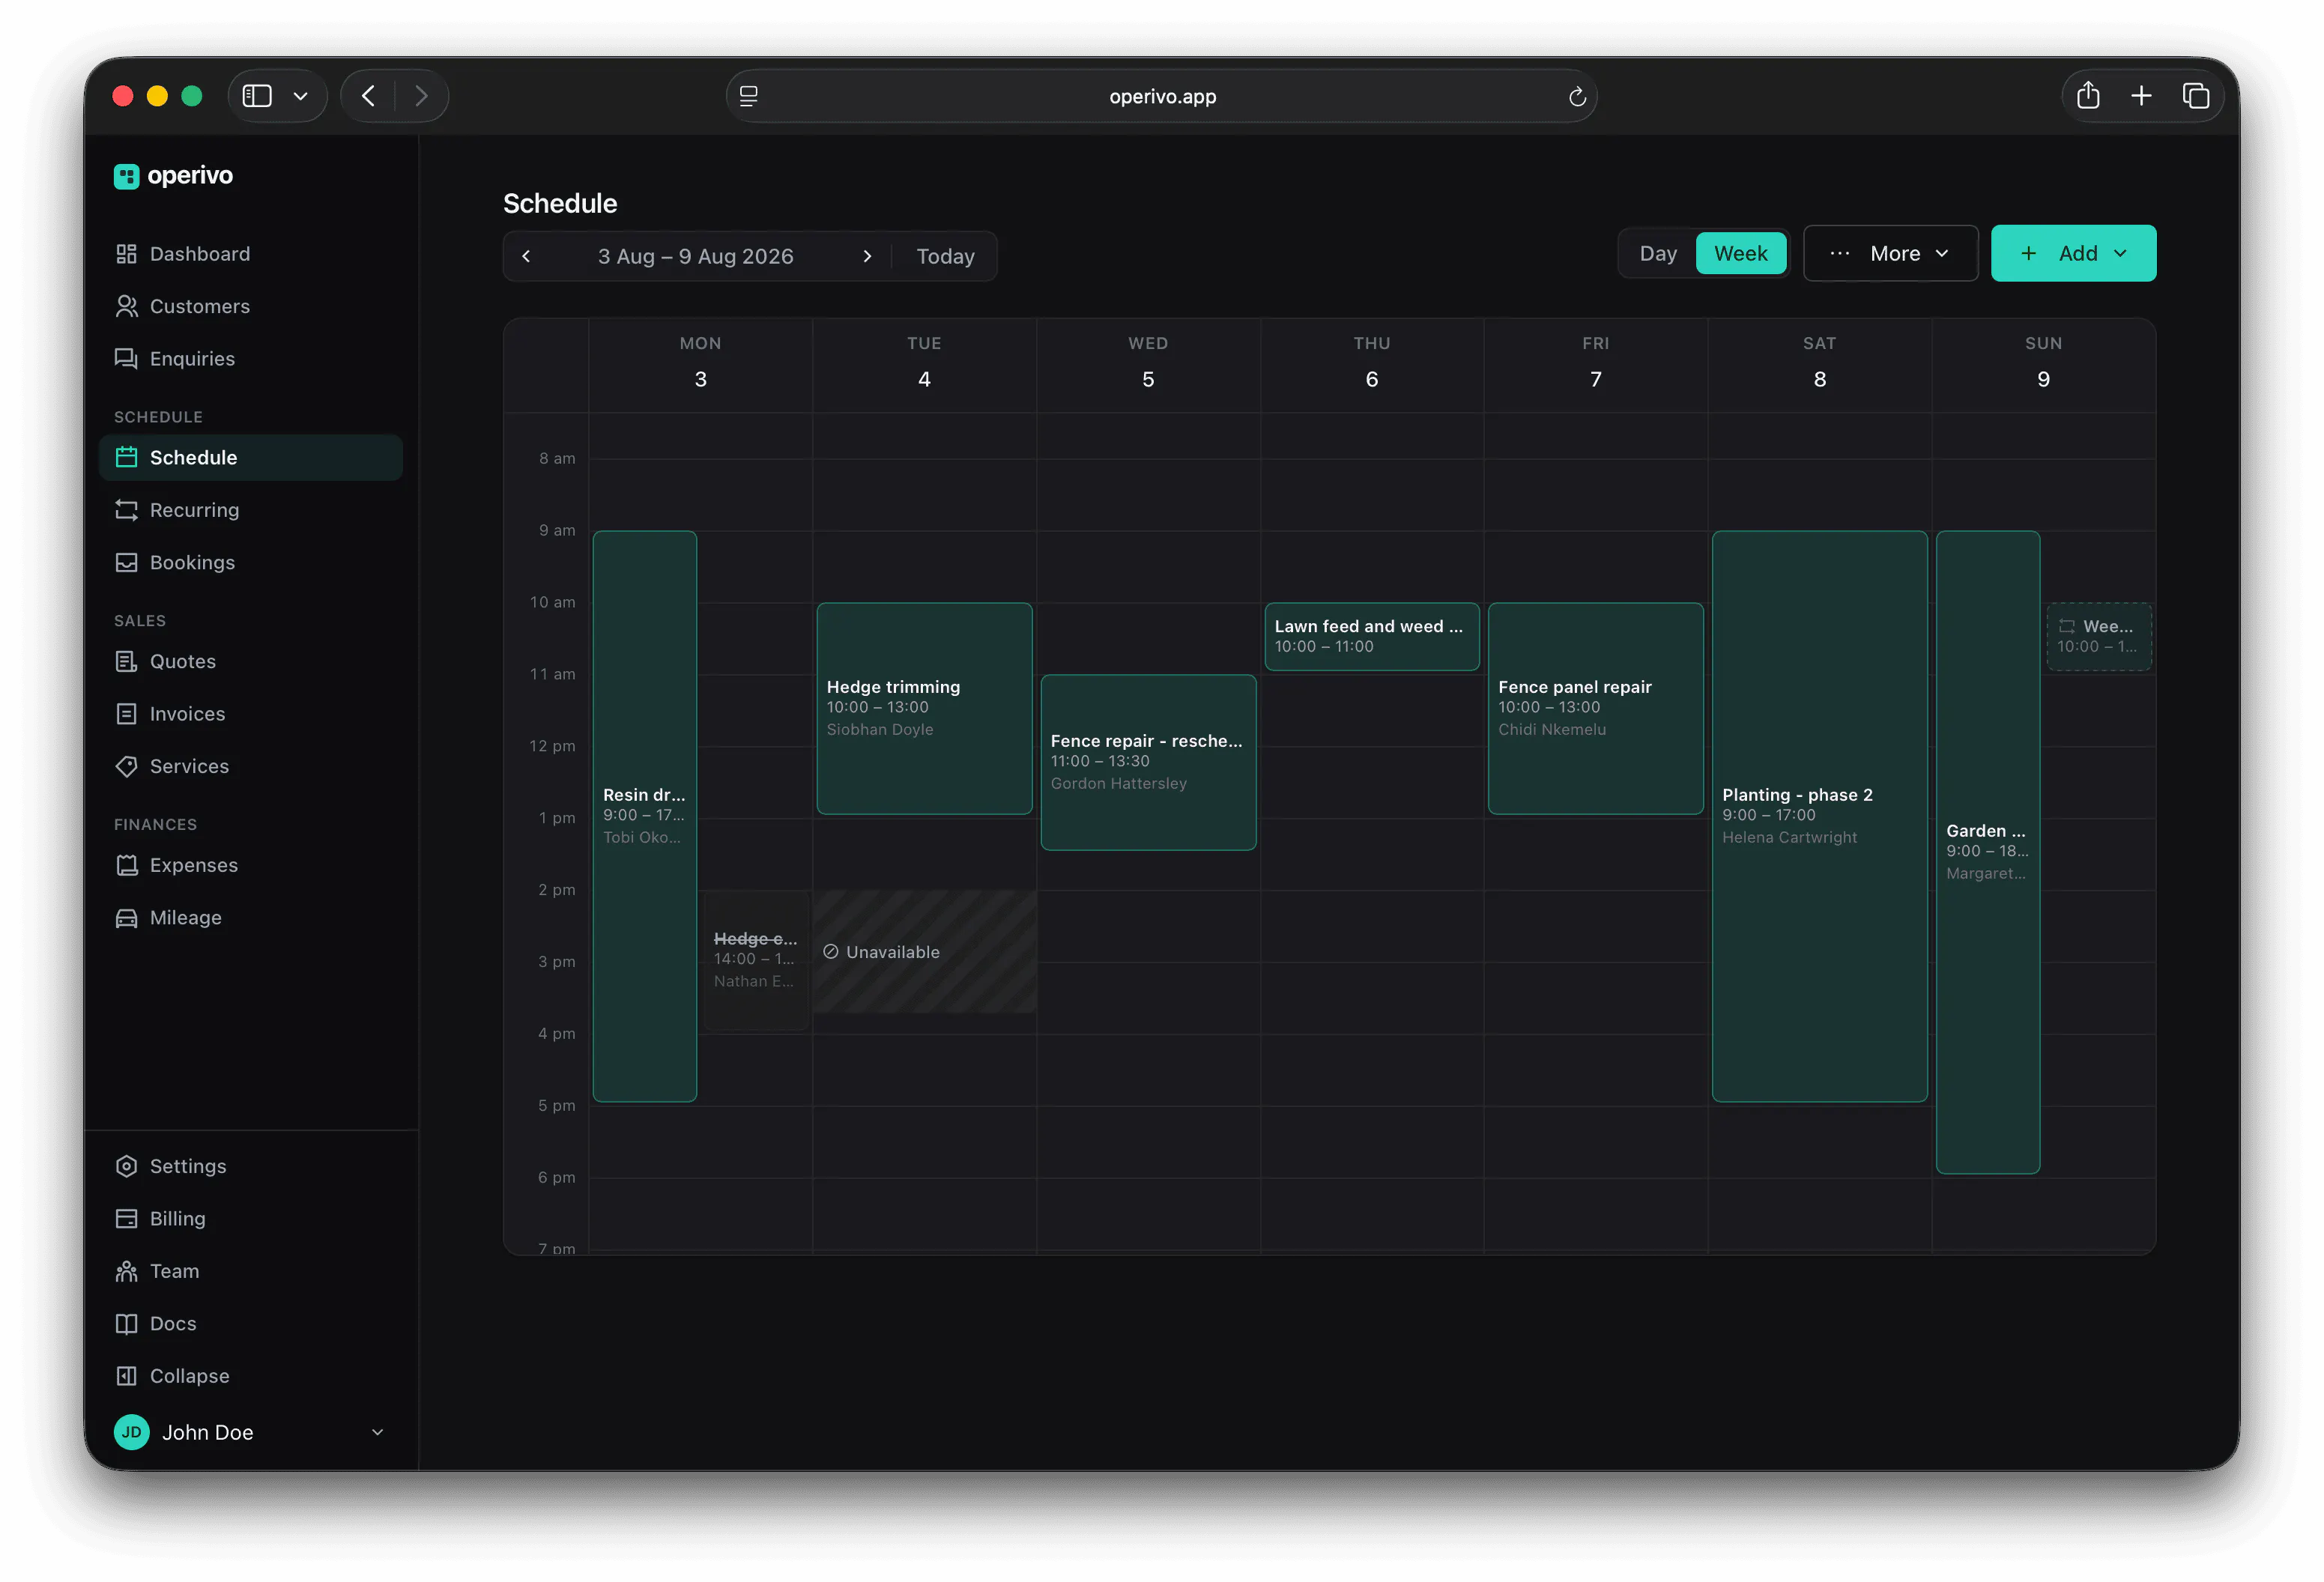Screen dimensions: 2324x1582
Task: Open recurring Wee... event on Sunday
Action: [x=2099, y=636]
